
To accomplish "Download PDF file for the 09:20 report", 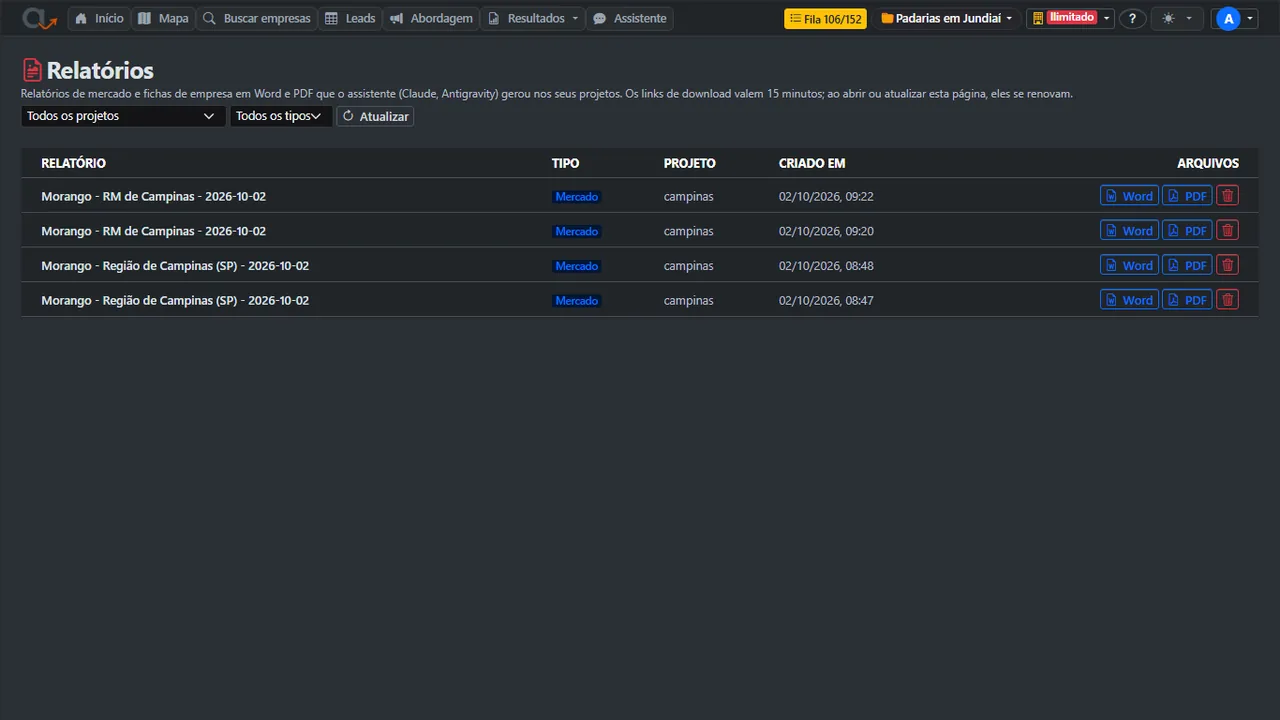I will coord(1187,230).
